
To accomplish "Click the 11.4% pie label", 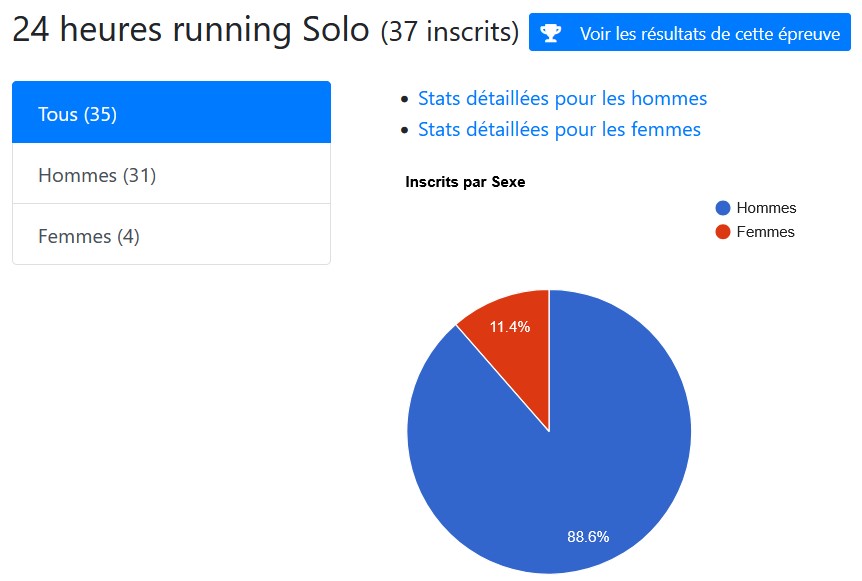I will [510, 327].
